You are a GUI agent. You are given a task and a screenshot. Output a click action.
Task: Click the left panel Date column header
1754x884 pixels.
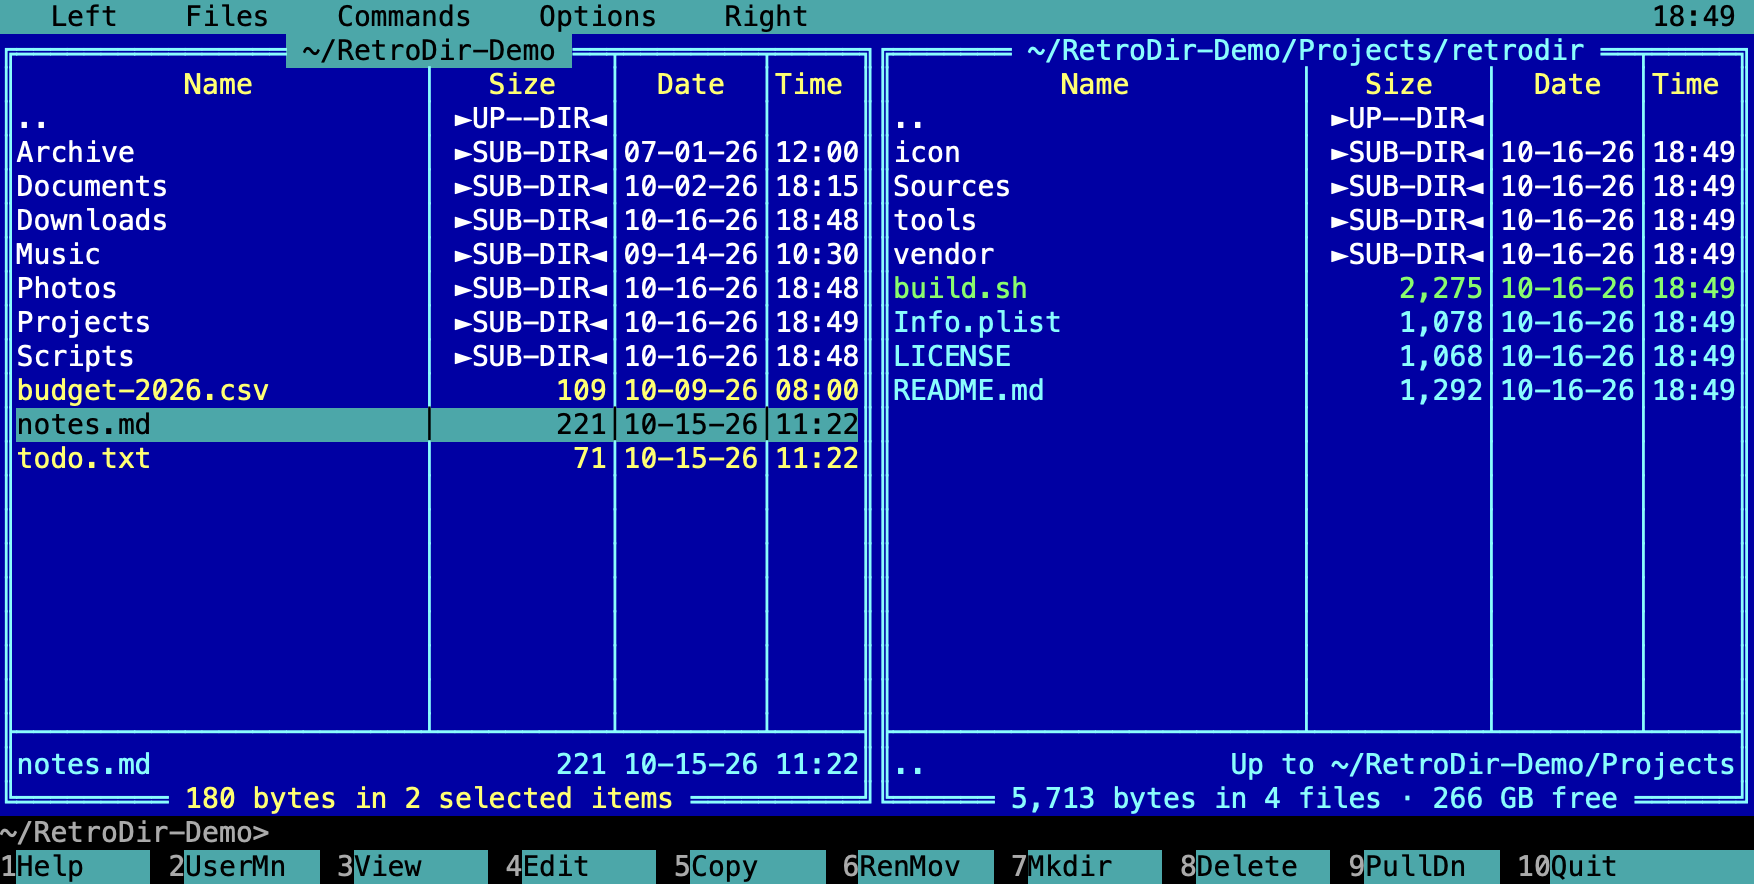691,85
